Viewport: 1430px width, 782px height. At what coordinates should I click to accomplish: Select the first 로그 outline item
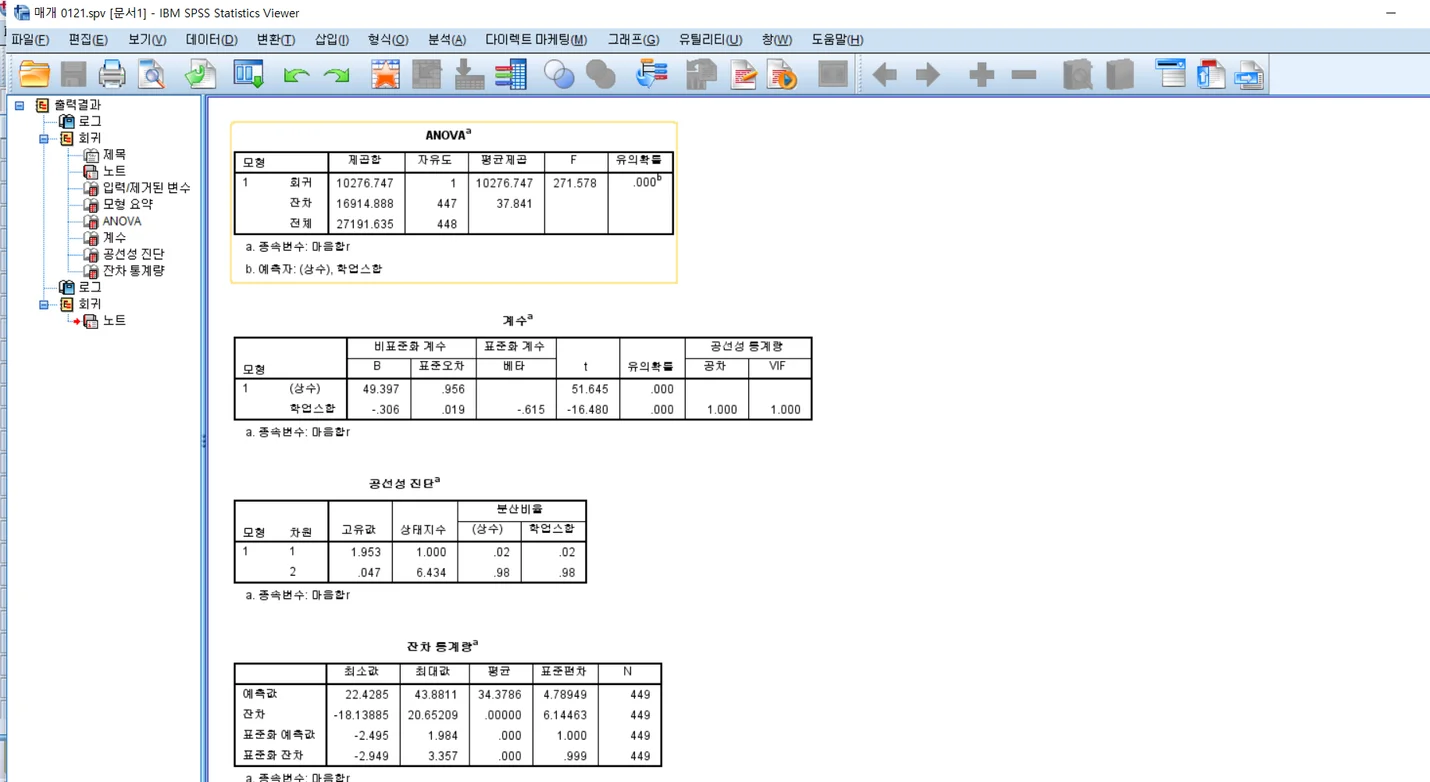(89, 122)
